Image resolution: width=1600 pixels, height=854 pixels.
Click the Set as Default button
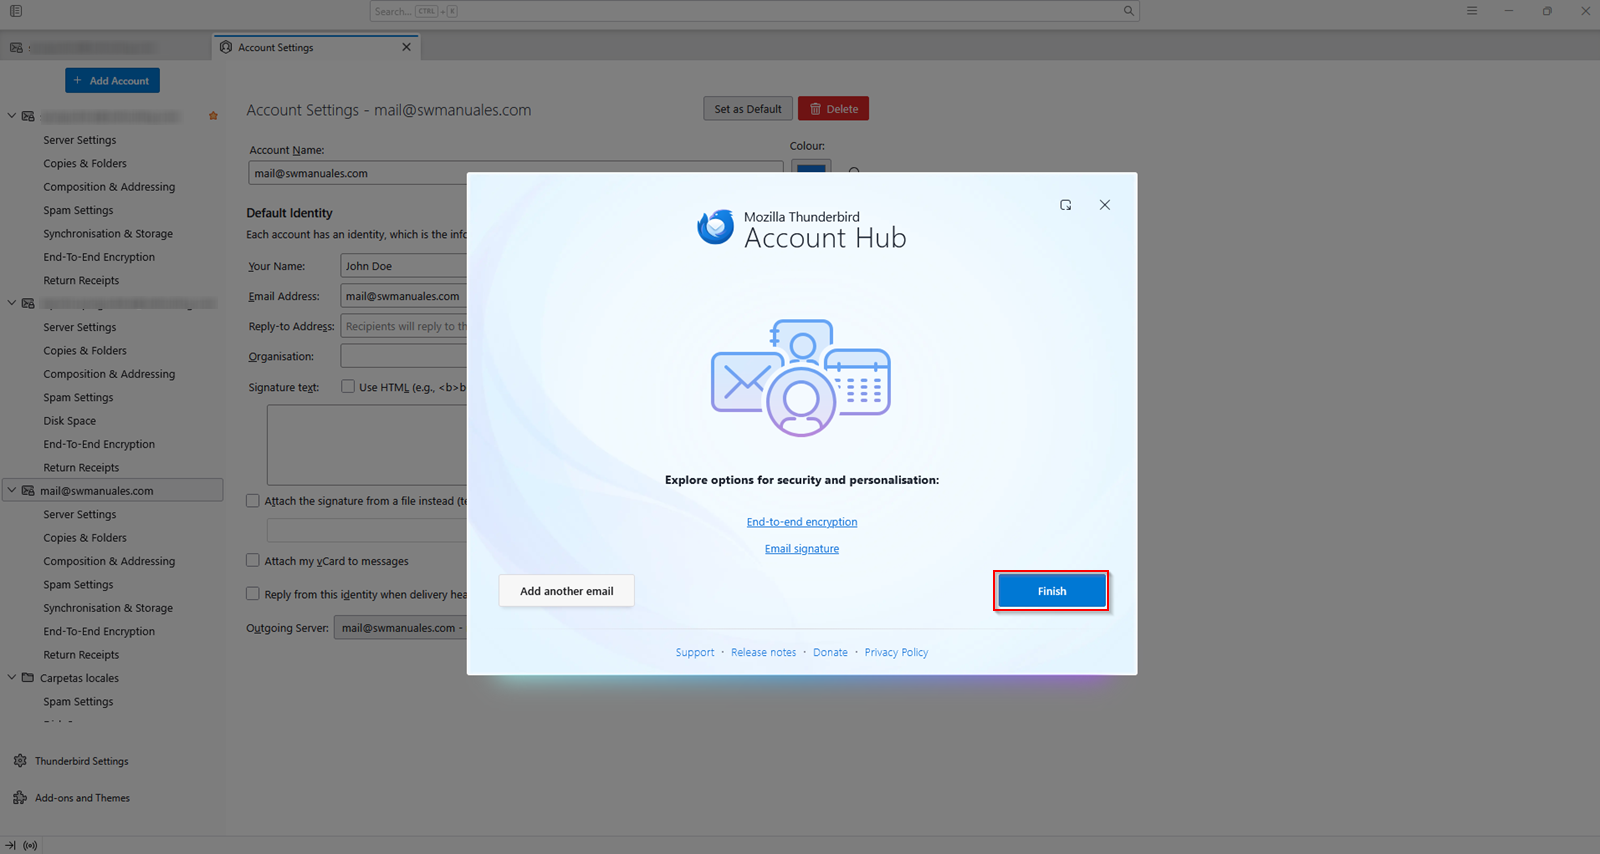748,109
